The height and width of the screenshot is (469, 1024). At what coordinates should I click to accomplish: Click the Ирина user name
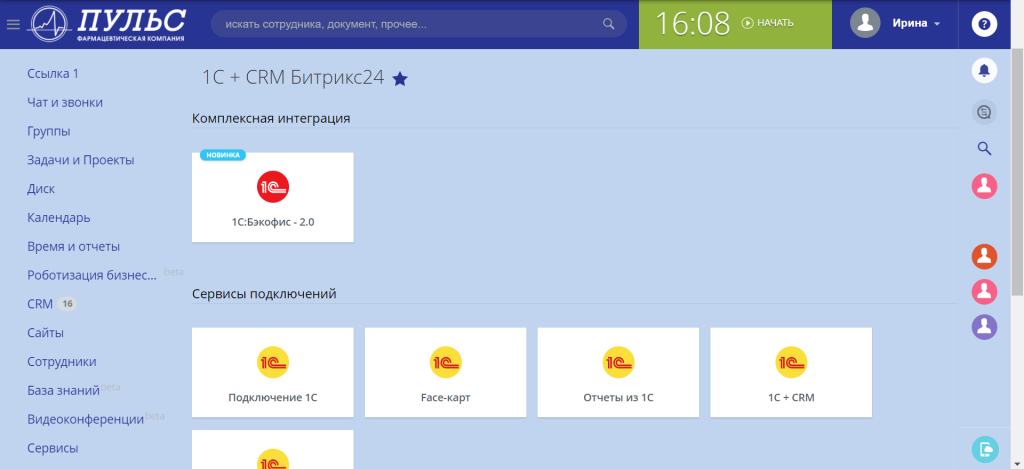910,24
